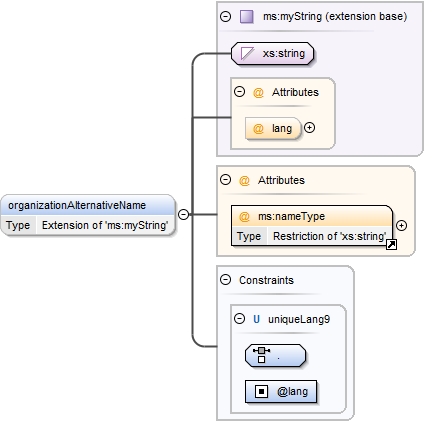
Task: Click the Type label in ms:nameType row
Action: [x=249, y=236]
